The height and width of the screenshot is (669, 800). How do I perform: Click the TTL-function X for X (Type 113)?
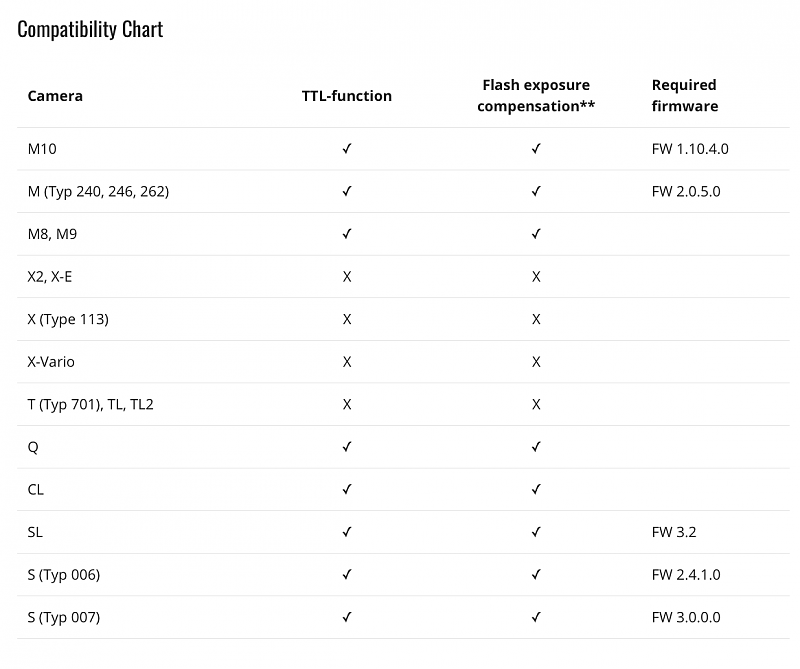pos(347,319)
